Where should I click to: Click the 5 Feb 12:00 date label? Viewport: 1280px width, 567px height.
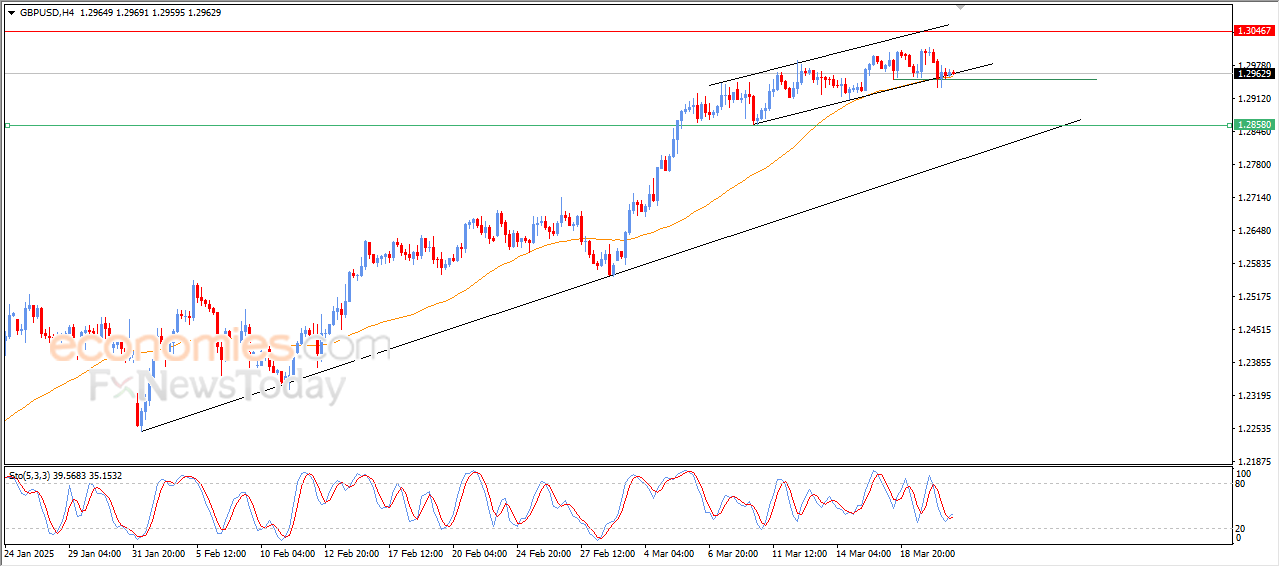221,552
